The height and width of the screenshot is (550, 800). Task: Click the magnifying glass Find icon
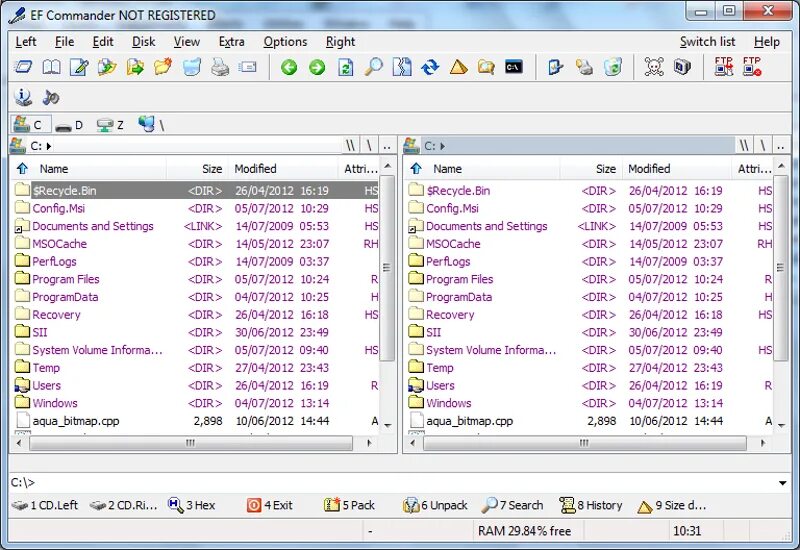(x=373, y=67)
